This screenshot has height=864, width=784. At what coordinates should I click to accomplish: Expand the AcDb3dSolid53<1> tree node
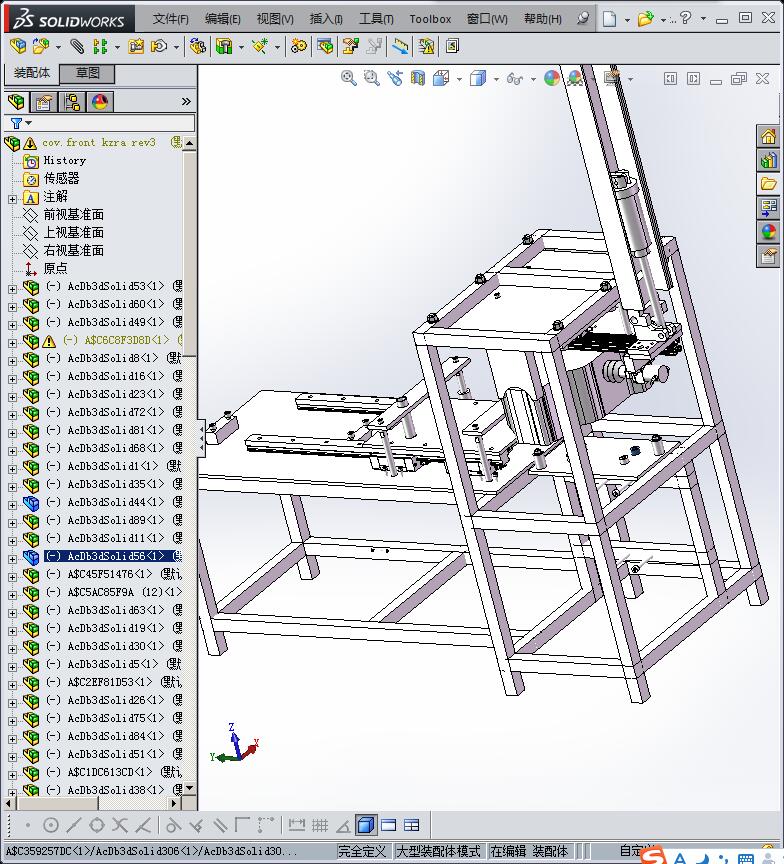(x=13, y=289)
